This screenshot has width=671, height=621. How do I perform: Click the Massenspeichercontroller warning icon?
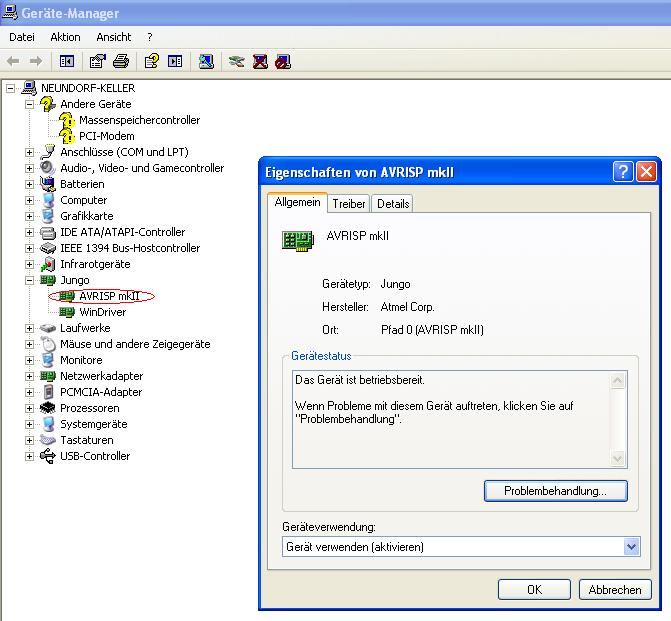pyautogui.click(x=67, y=120)
